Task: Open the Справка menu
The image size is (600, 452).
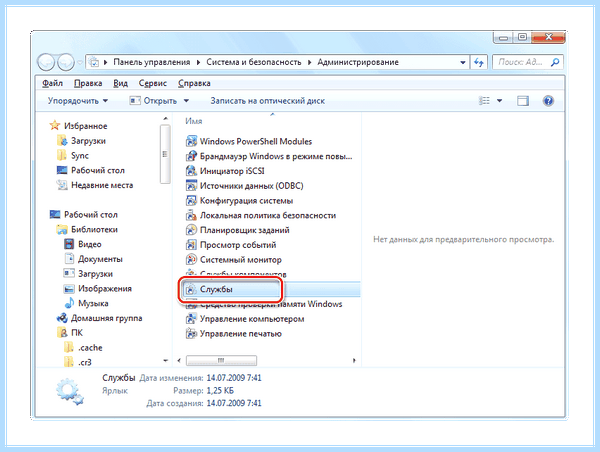Action: [194, 83]
